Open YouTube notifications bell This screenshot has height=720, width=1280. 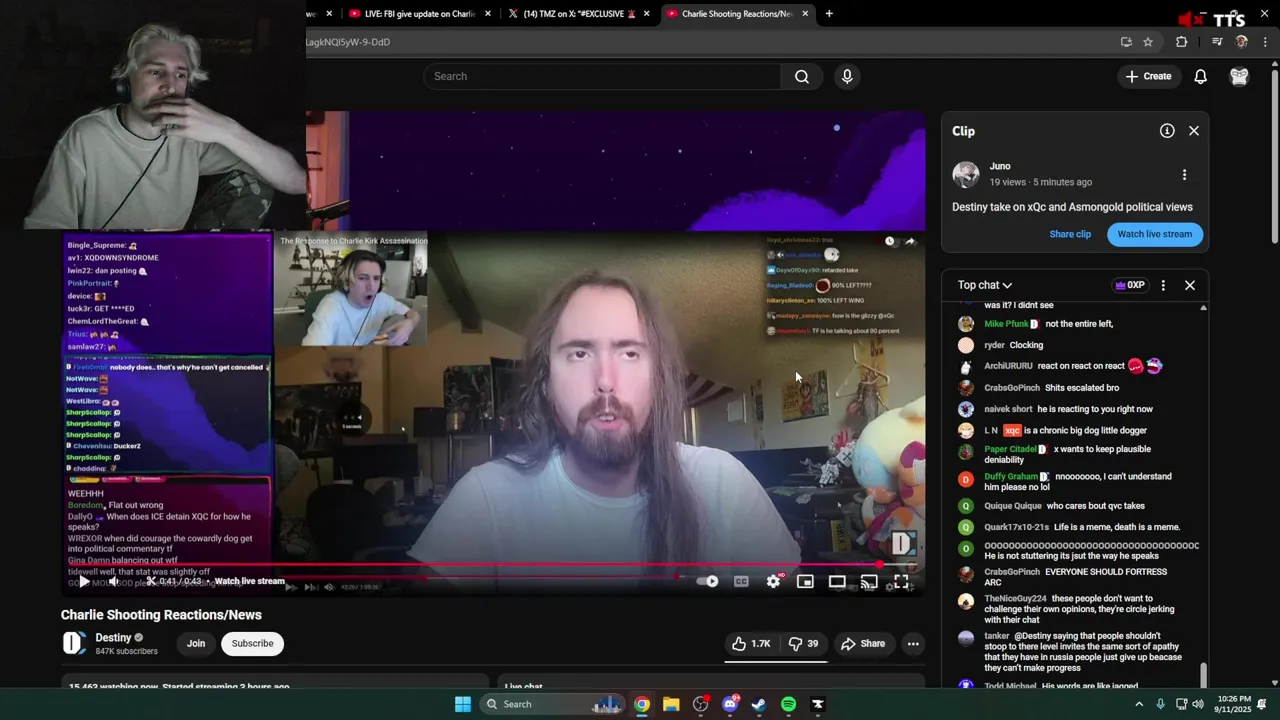(x=1201, y=77)
